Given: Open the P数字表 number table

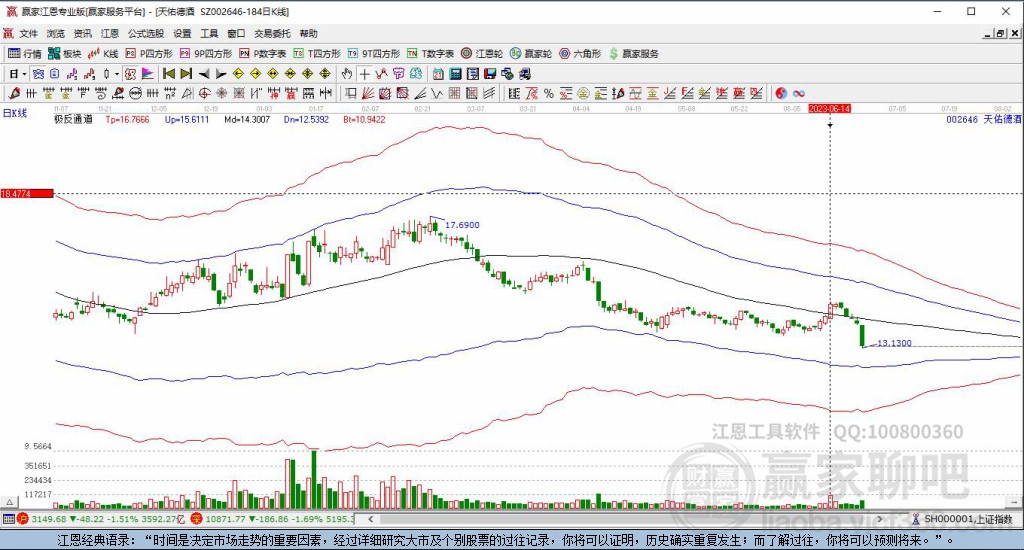Looking at the screenshot, I should coord(263,54).
